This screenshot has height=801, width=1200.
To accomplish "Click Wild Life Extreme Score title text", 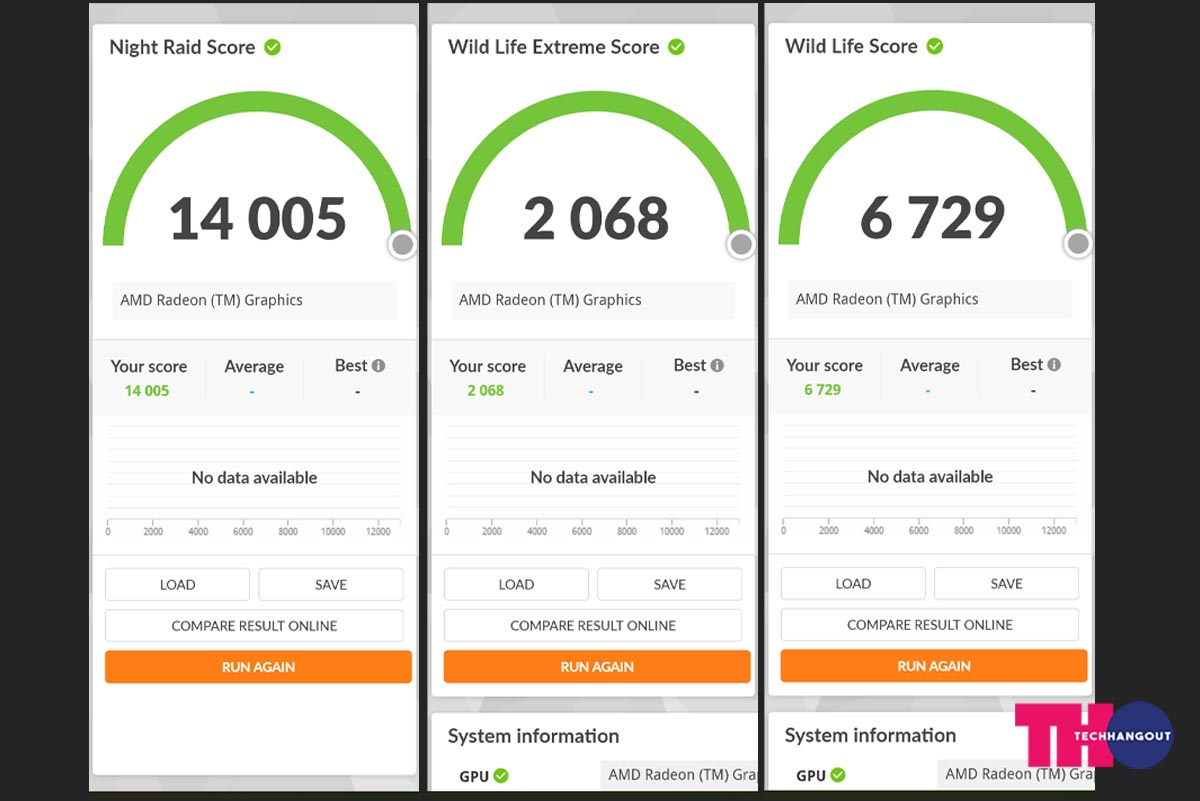I will (x=554, y=47).
